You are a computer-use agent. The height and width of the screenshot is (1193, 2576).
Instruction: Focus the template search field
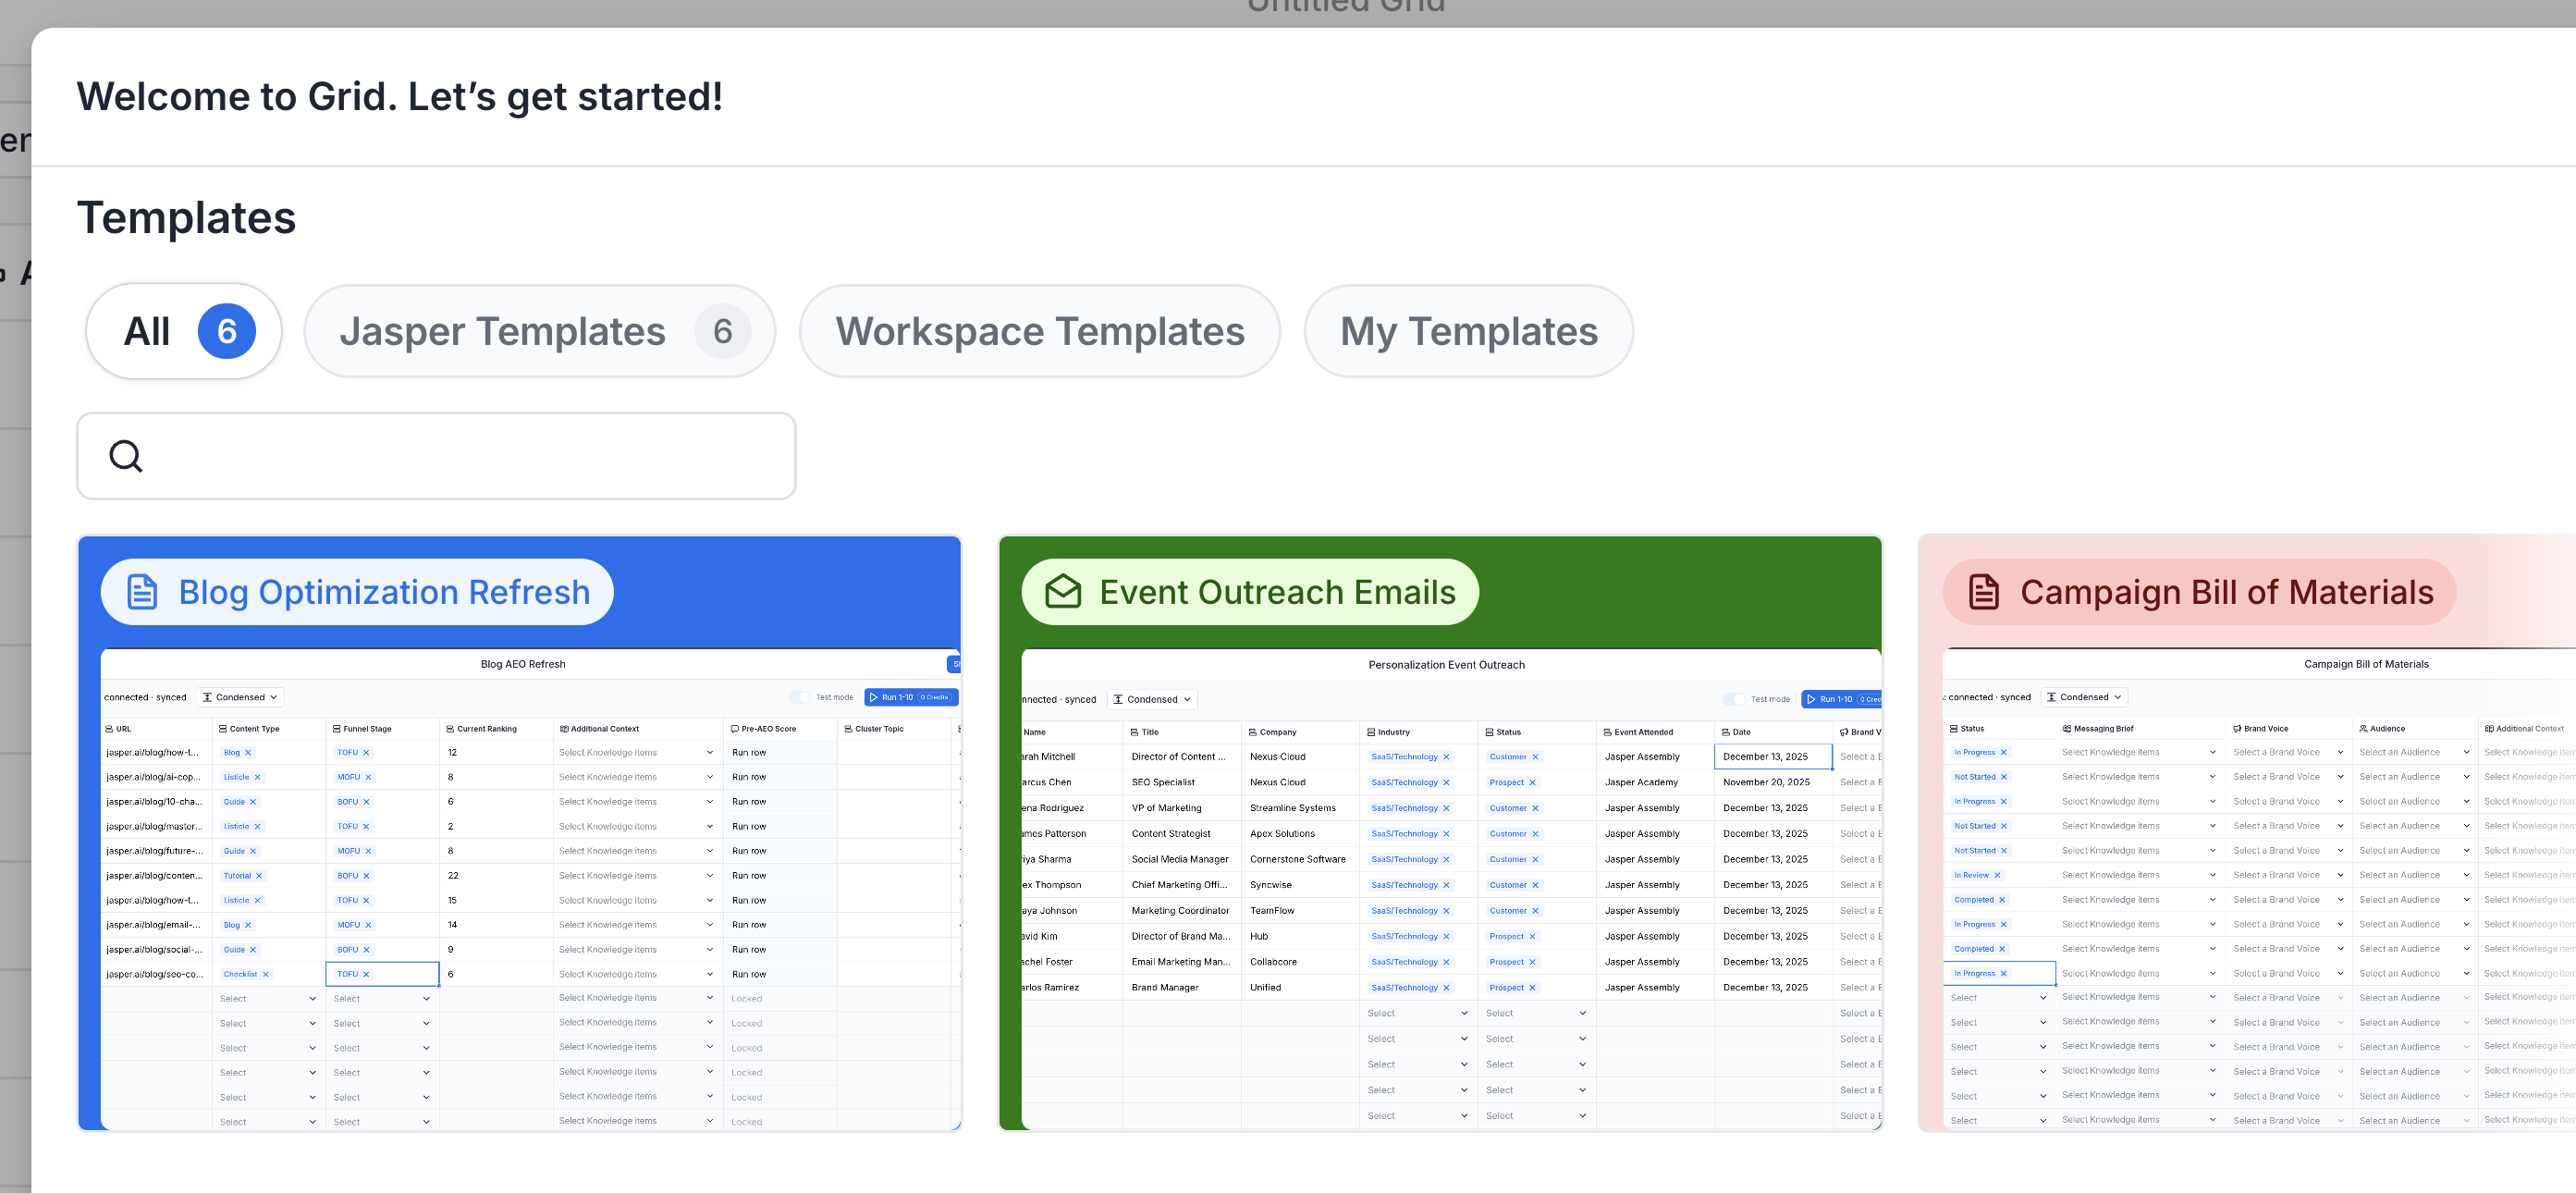pos(436,456)
